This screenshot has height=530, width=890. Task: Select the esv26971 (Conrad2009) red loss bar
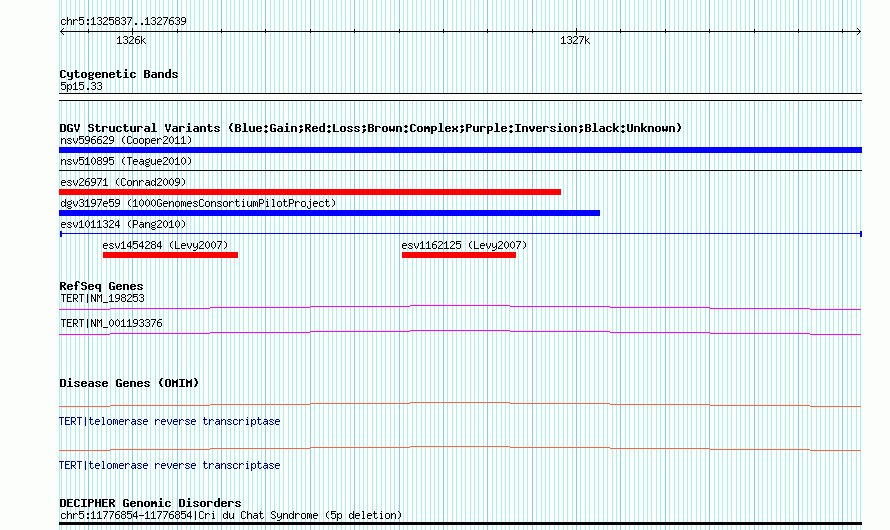point(310,192)
